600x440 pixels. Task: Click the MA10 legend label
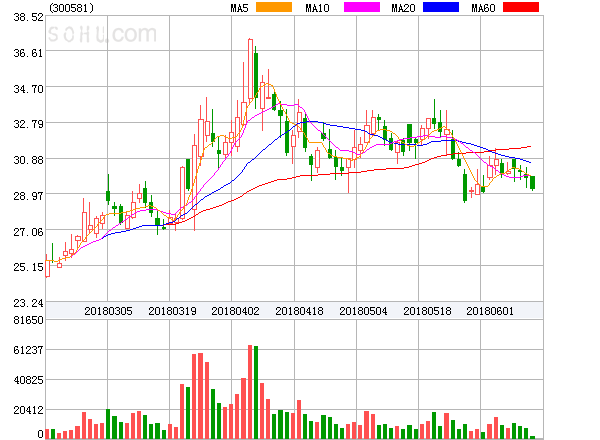(317, 8)
